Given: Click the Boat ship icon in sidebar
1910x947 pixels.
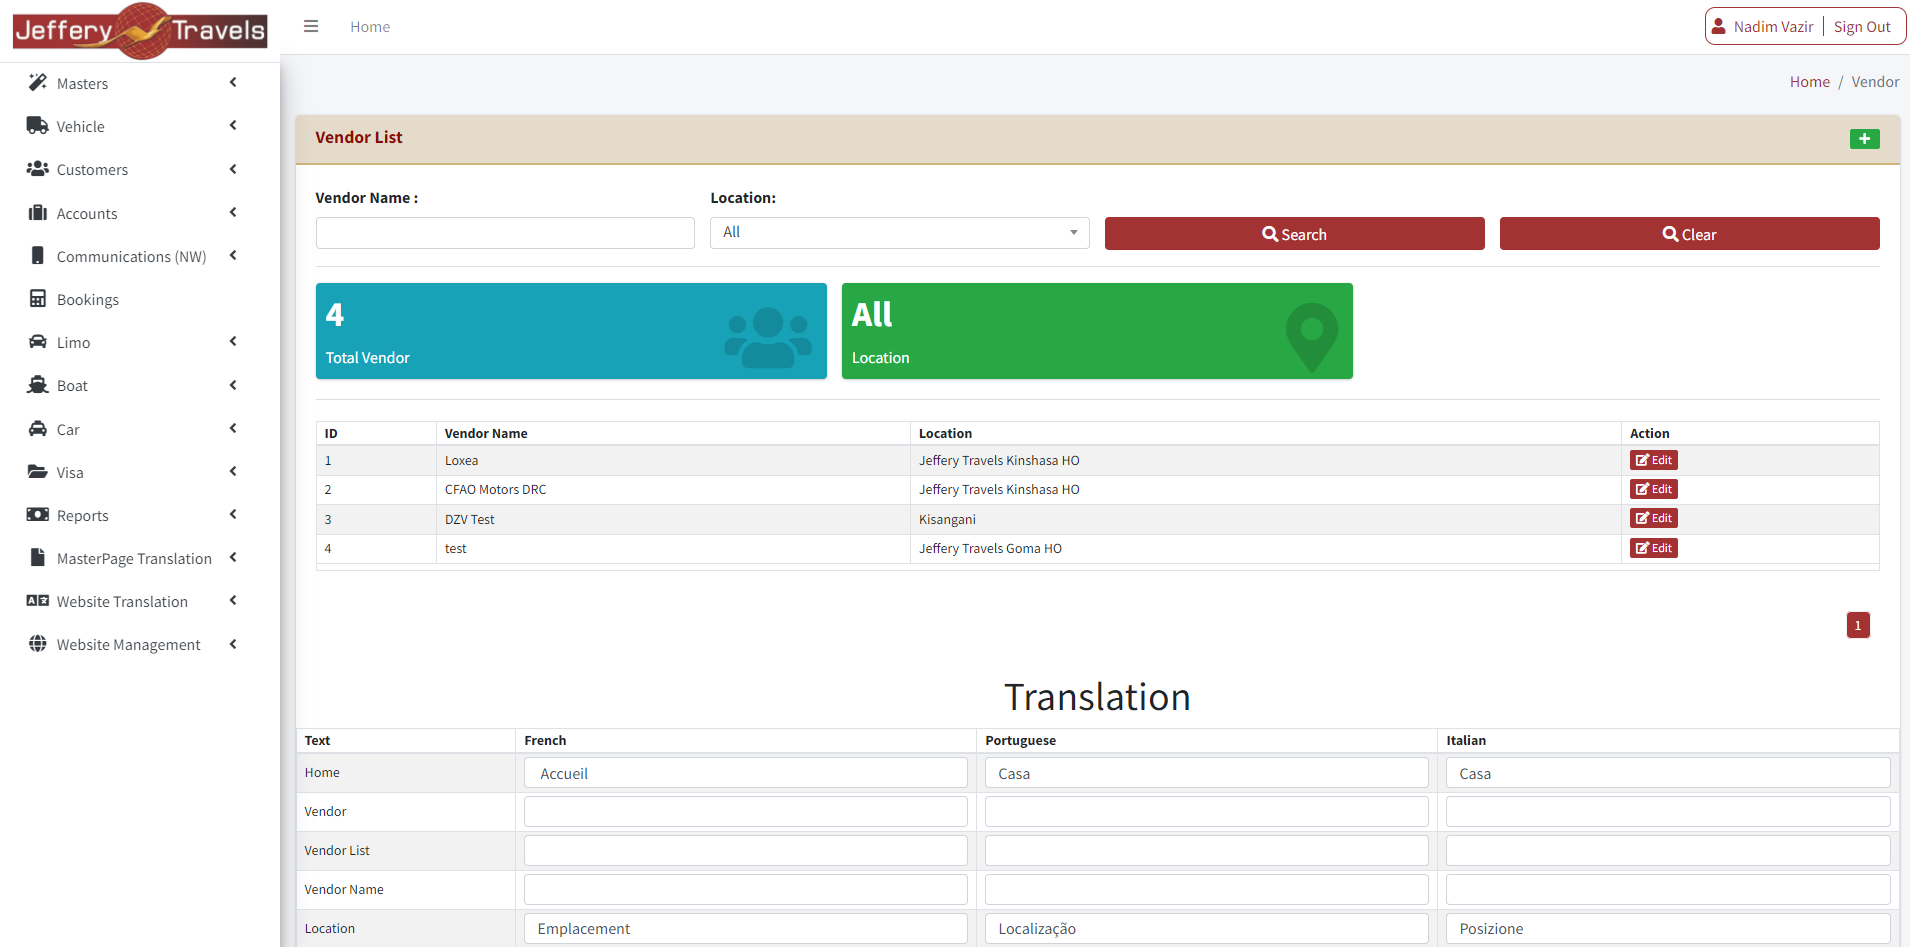Looking at the screenshot, I should click(38, 385).
